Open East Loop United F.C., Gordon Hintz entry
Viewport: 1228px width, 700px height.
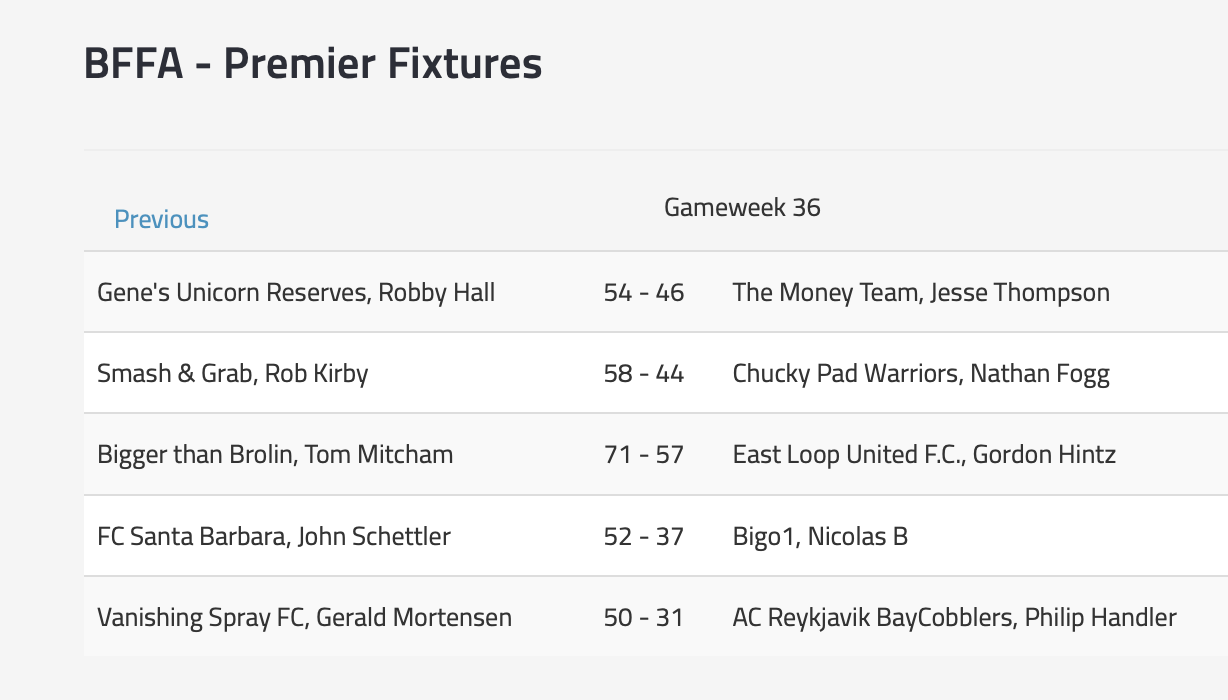click(924, 454)
